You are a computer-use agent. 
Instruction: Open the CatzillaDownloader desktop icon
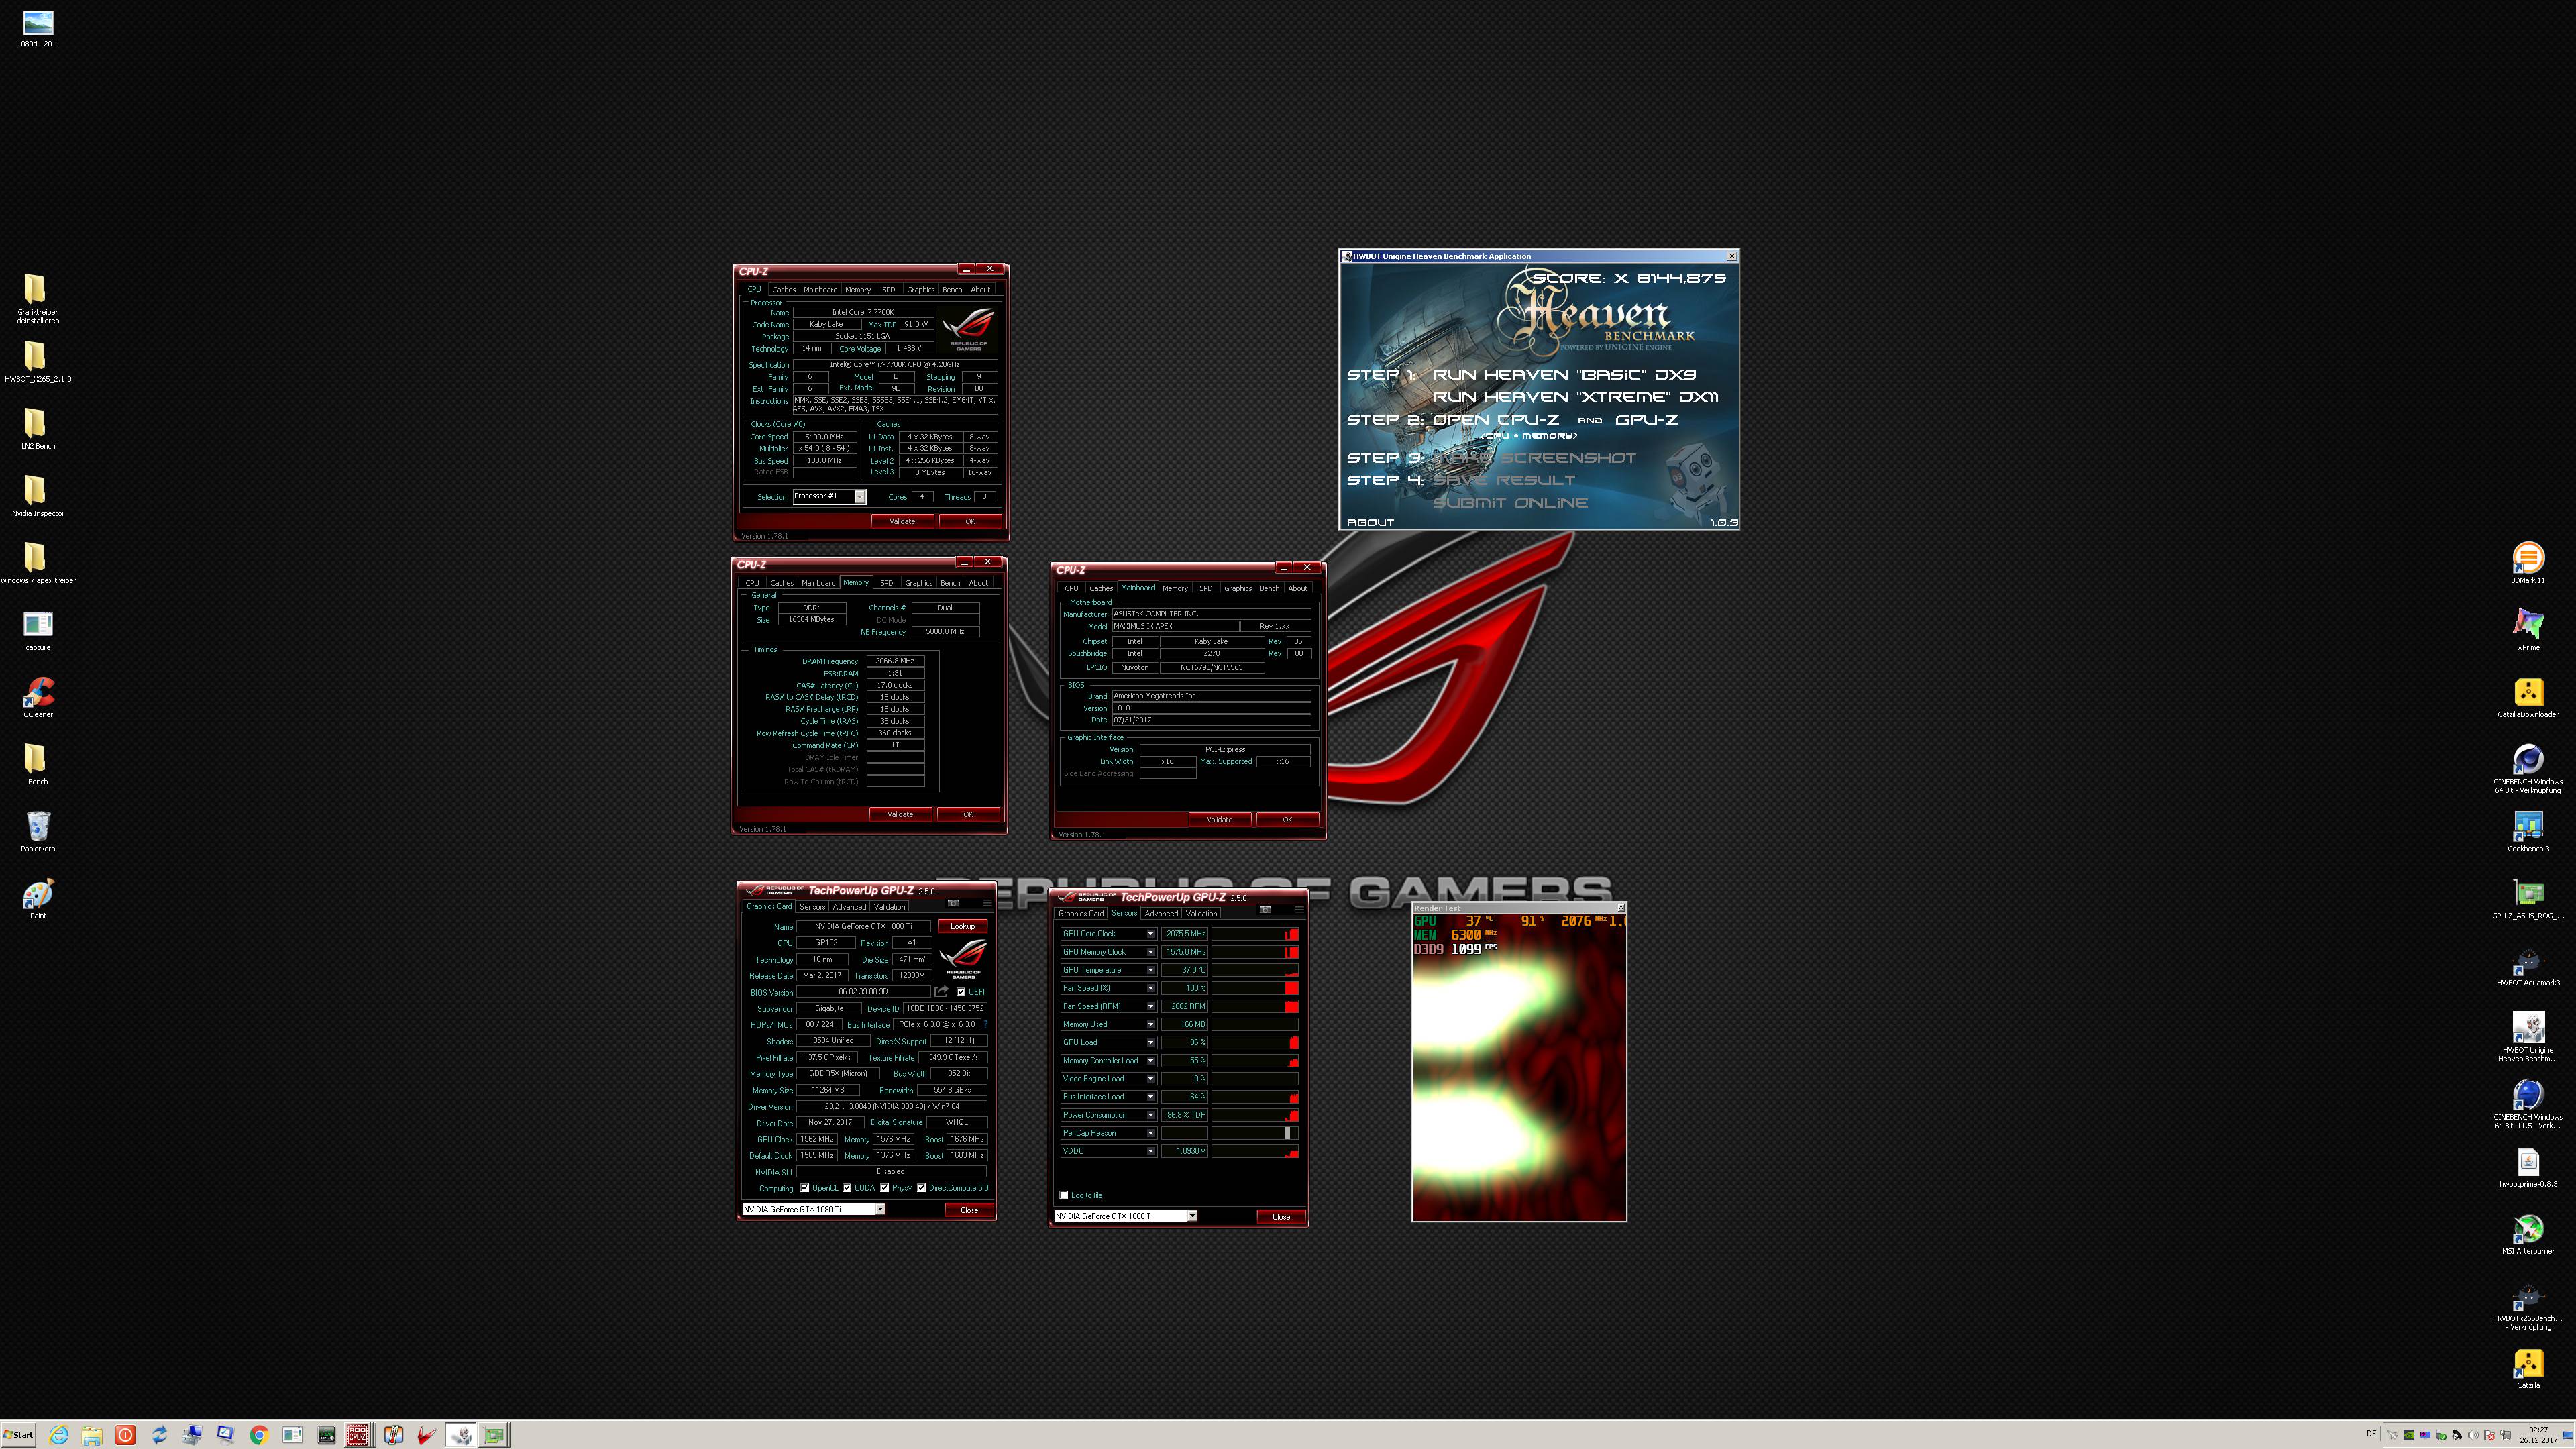click(2528, 697)
